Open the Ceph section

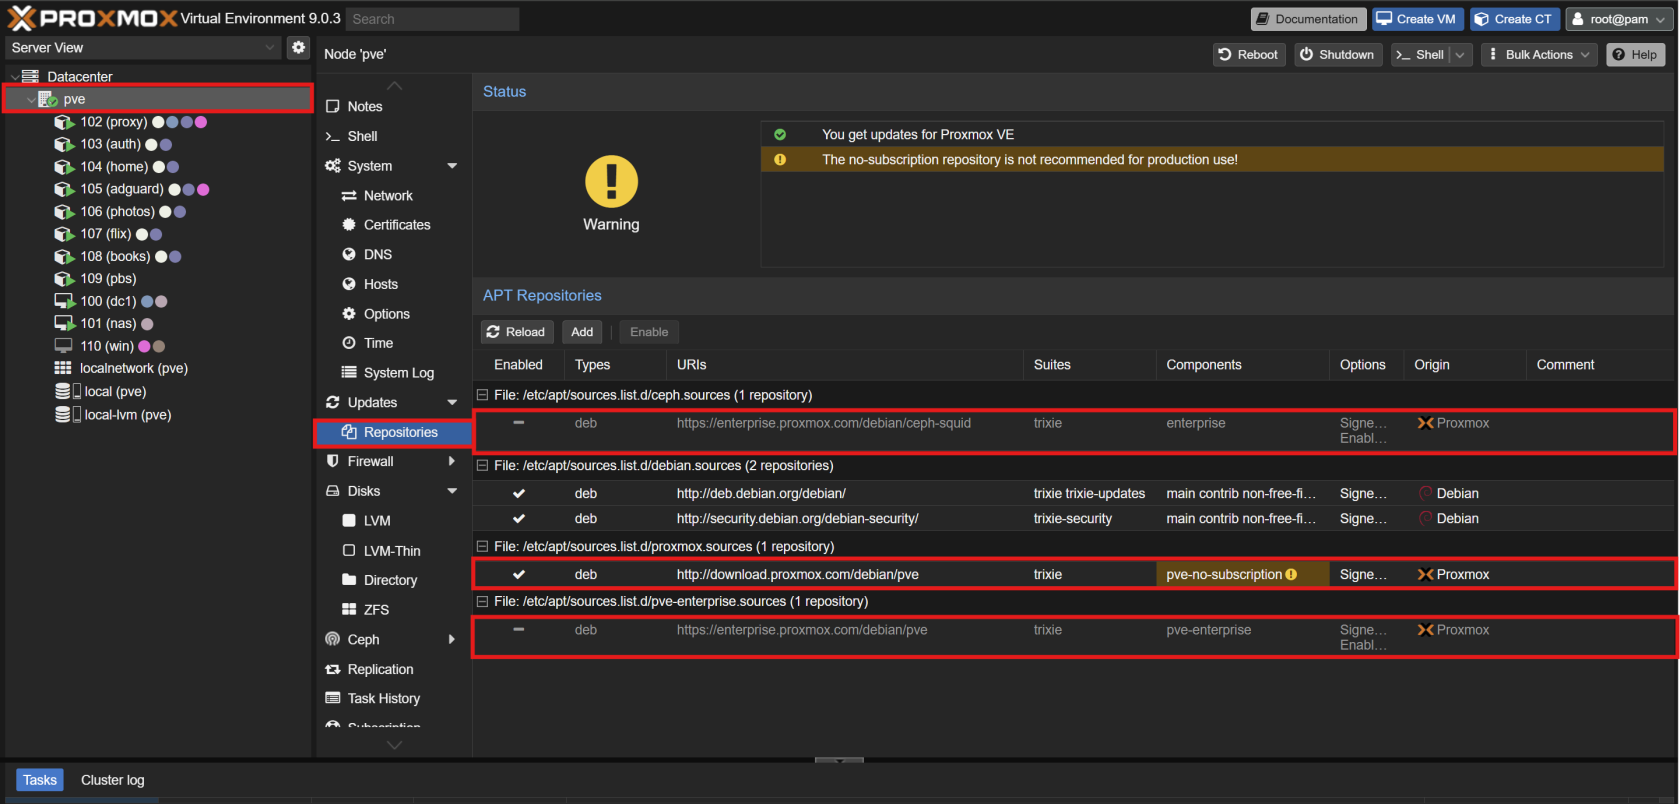click(x=363, y=640)
